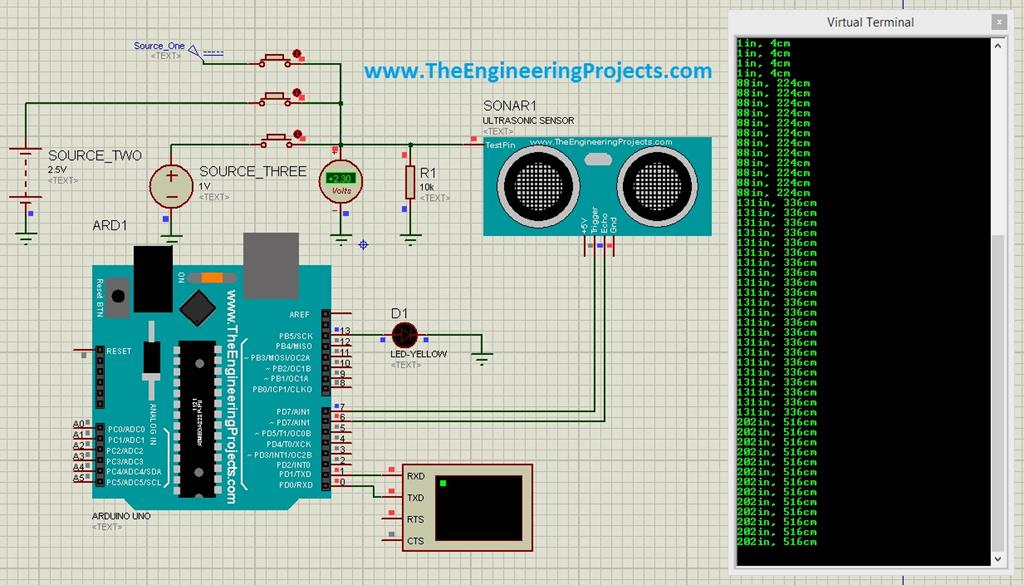Click the D1 LED-YELLOW component

404,336
